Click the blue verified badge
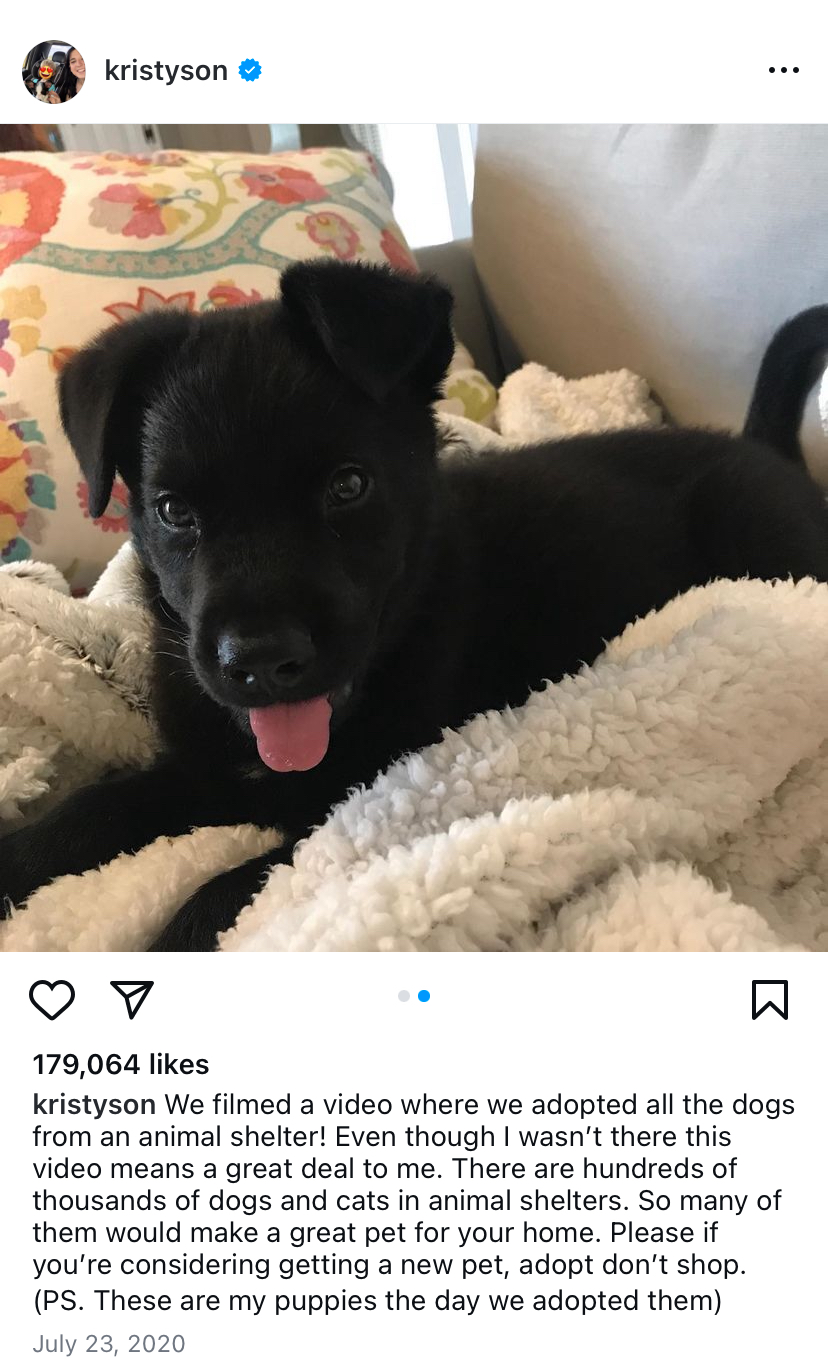The height and width of the screenshot is (1368, 828). [250, 70]
